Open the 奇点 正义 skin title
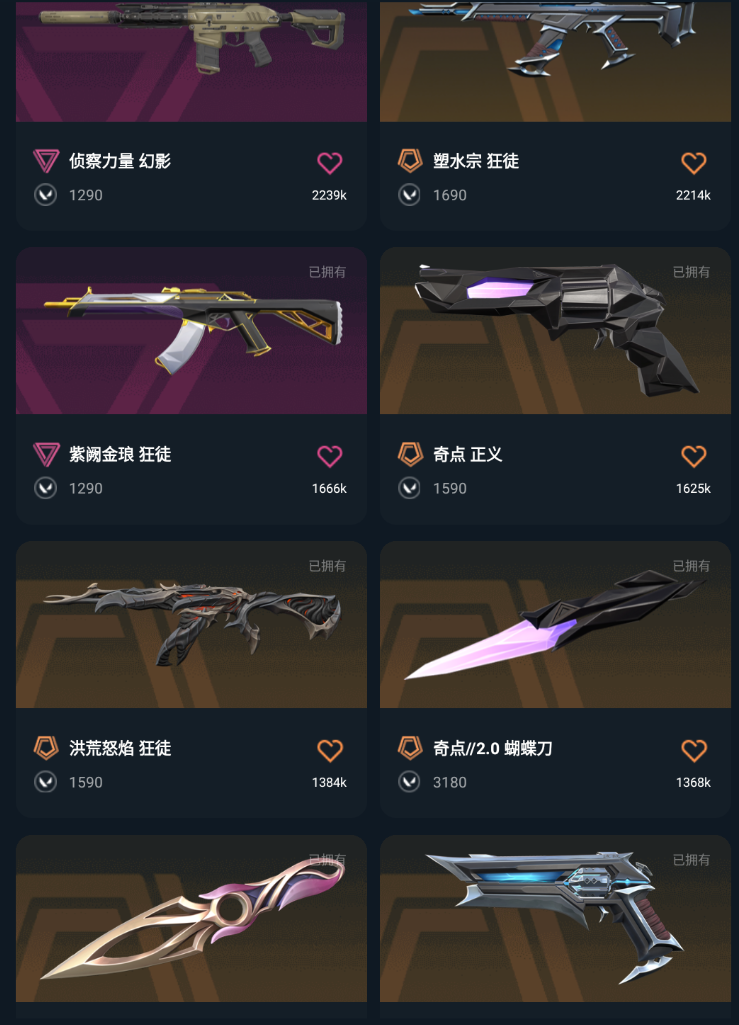The width and height of the screenshot is (739, 1025). click(x=468, y=454)
